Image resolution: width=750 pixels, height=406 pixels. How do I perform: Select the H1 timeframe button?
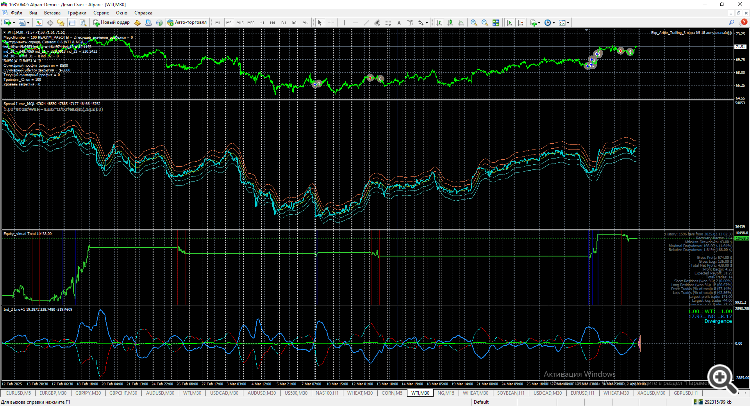262,22
